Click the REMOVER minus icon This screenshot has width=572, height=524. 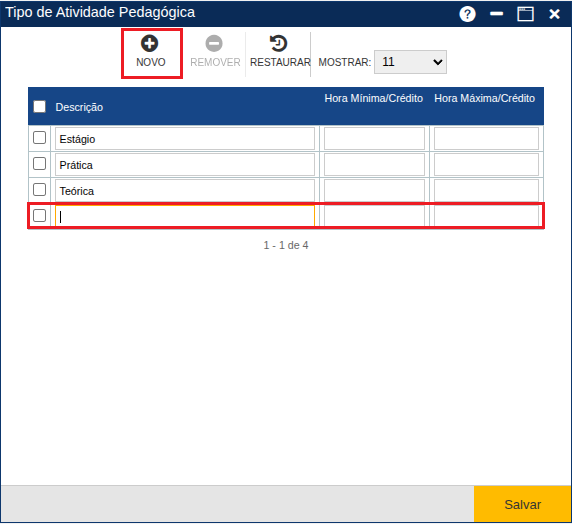214,43
